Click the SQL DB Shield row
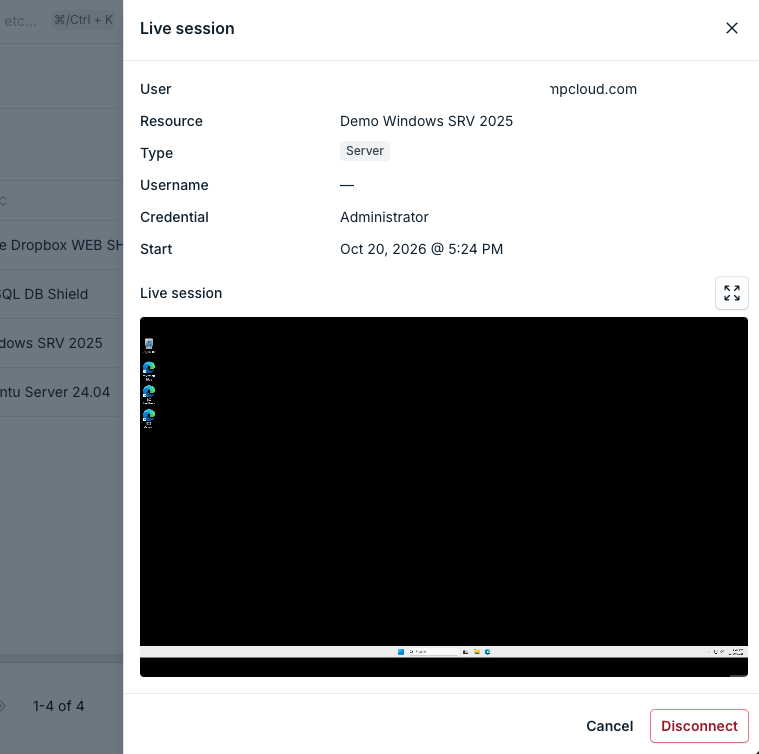The width and height of the screenshot is (759, 754). 61,294
